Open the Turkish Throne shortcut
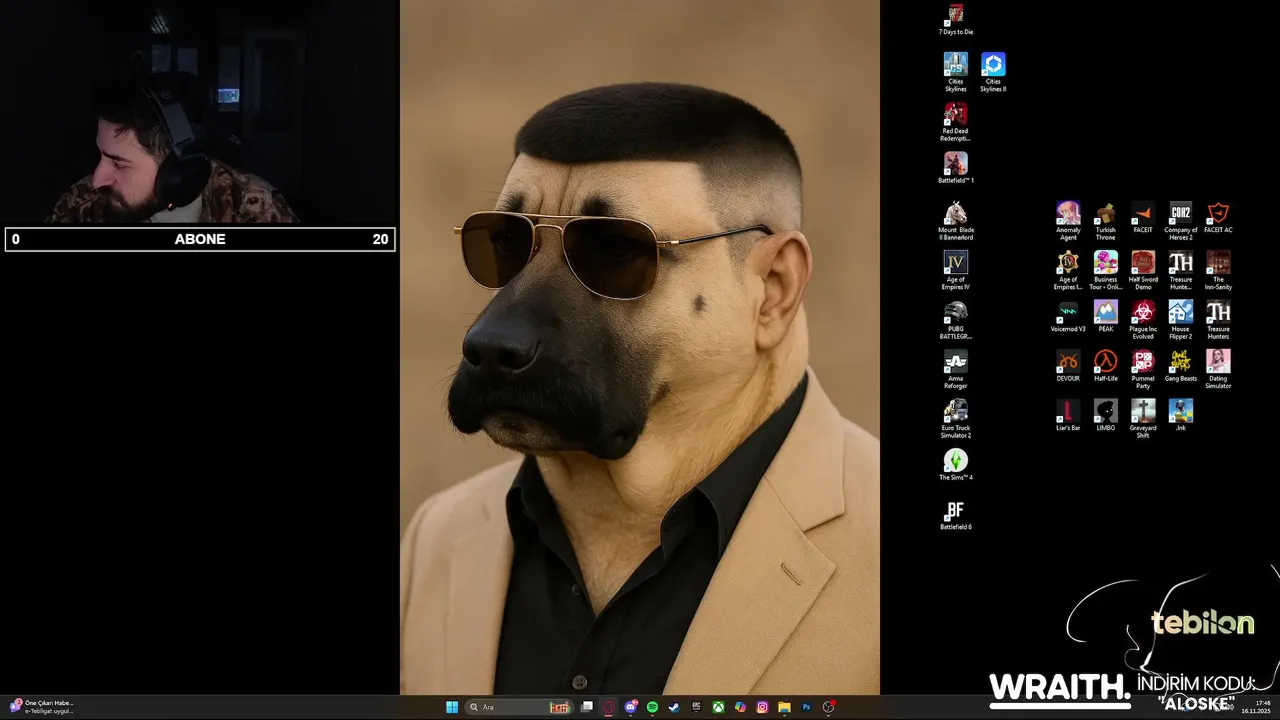 coord(1105,221)
